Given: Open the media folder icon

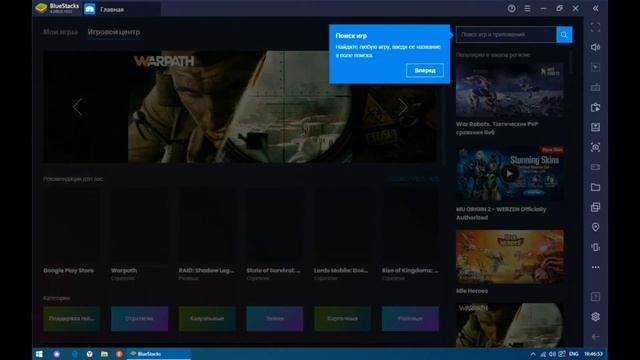Looking at the screenshot, I should coord(596,187).
